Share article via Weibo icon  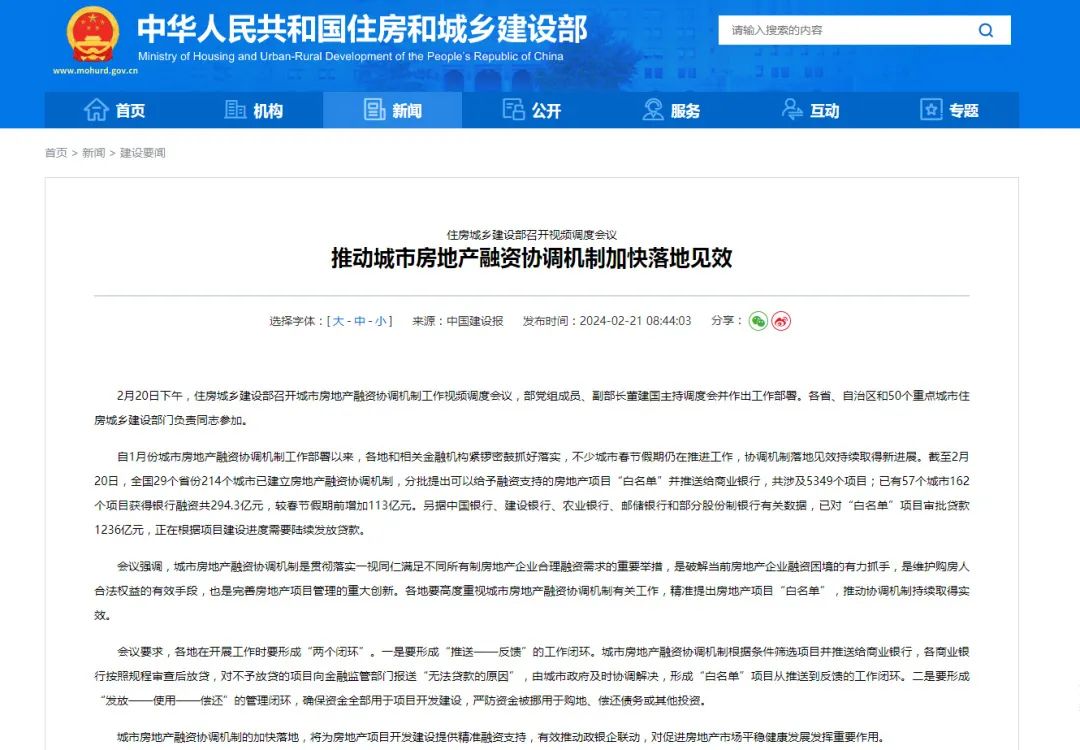pos(781,321)
